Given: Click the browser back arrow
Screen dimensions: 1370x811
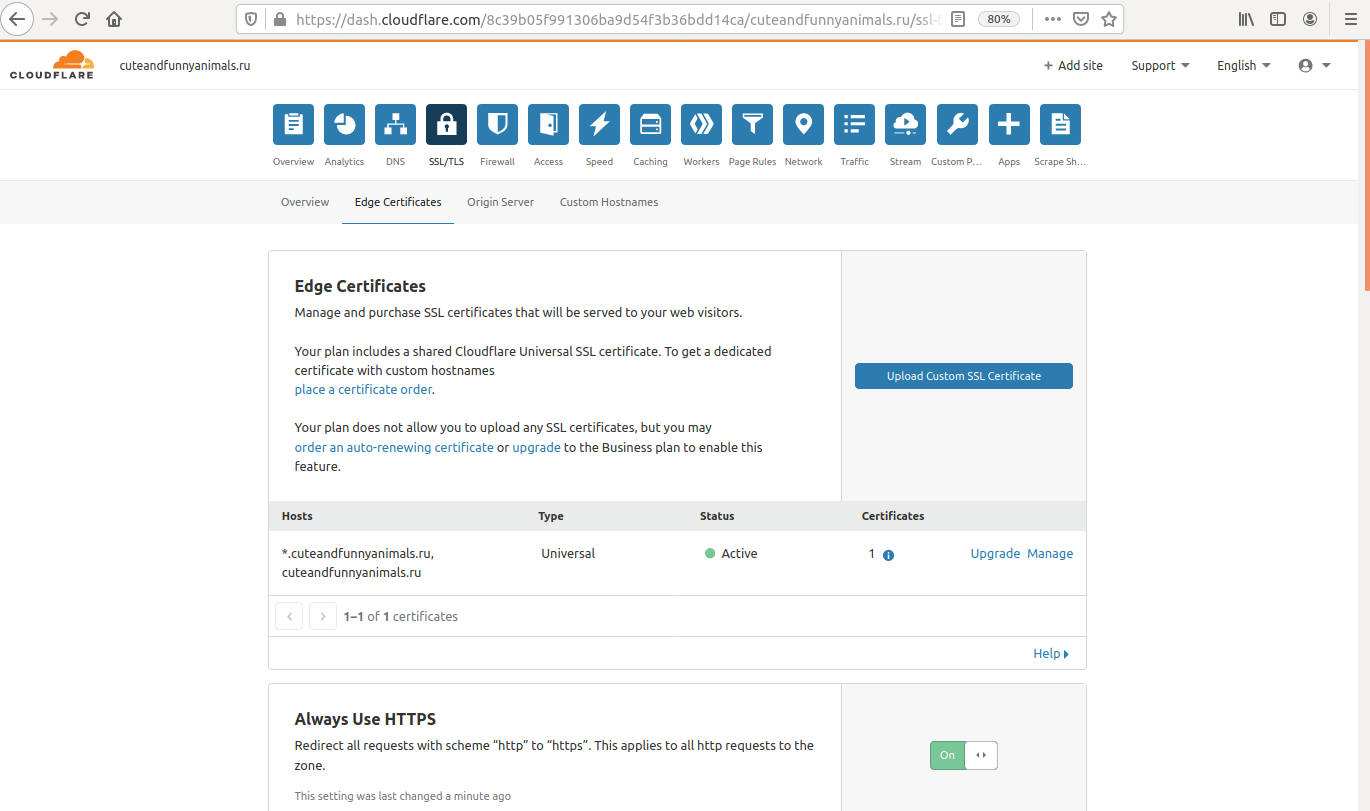Looking at the screenshot, I should [x=18, y=18].
